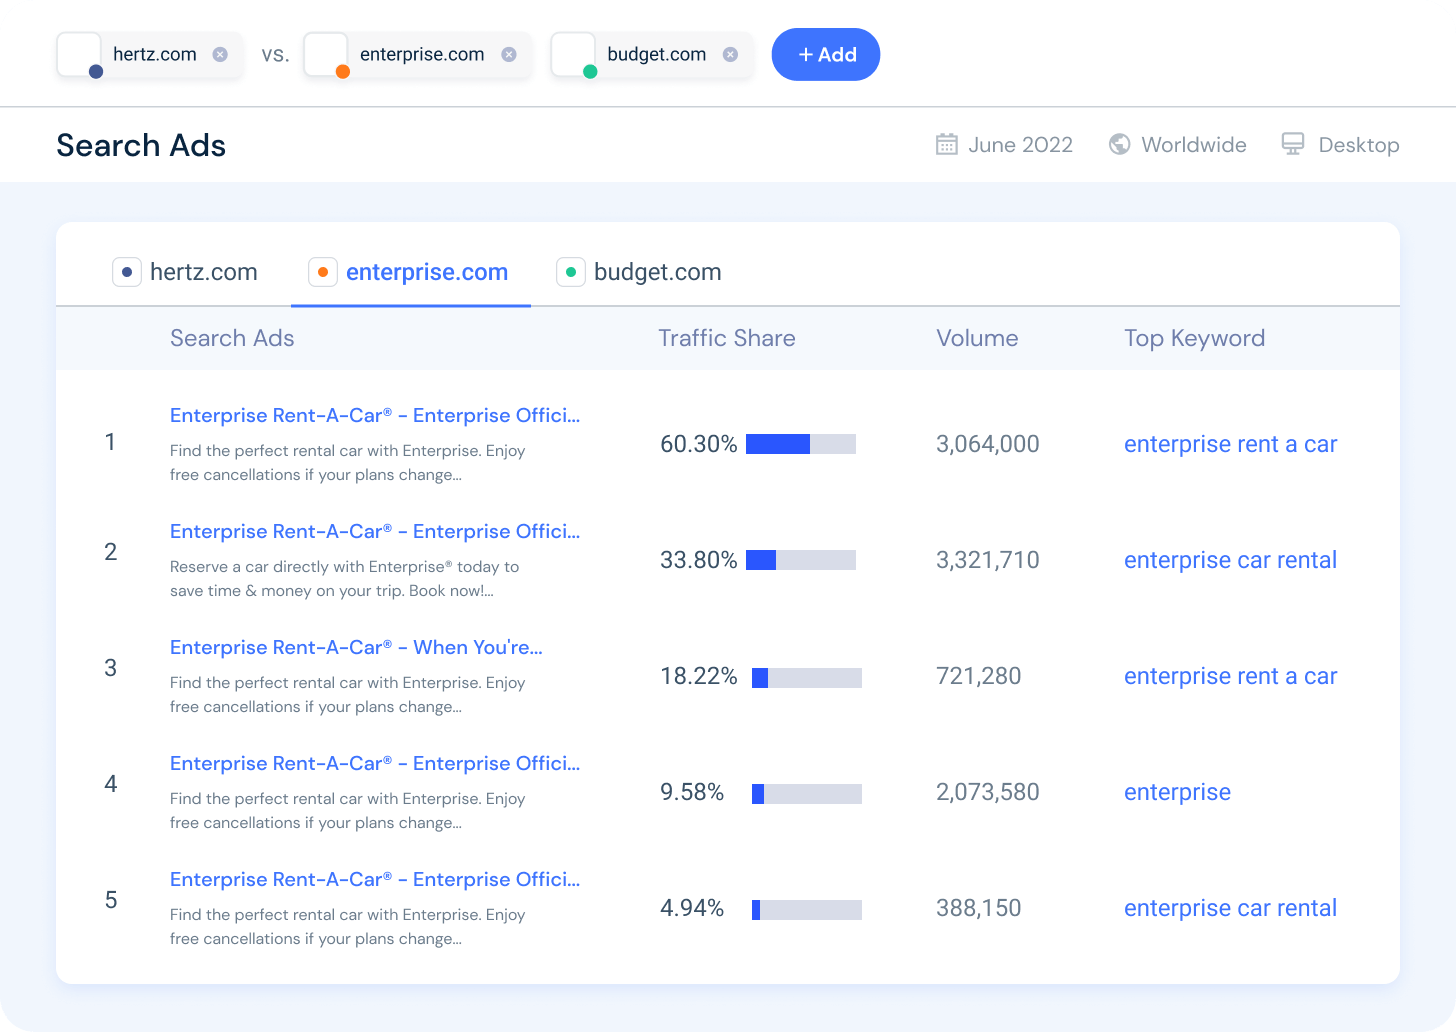Click the +Add button

pyautogui.click(x=826, y=55)
